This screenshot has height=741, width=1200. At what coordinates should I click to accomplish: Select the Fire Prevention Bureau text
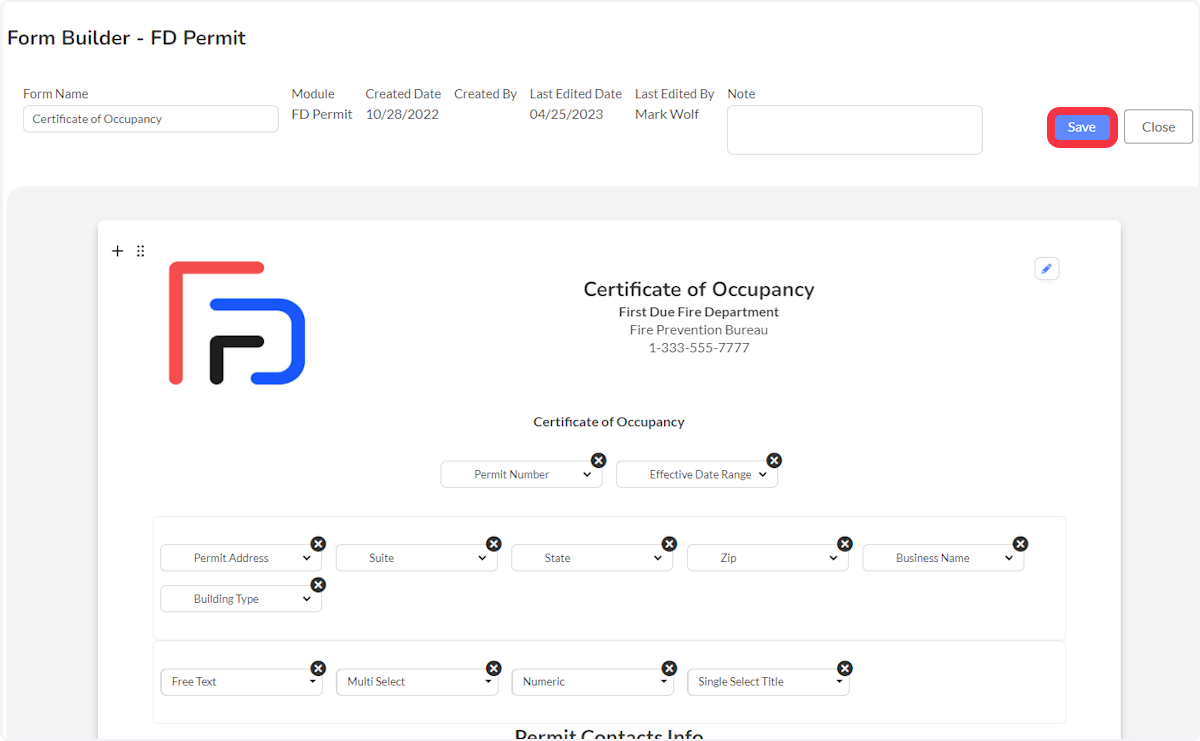coord(699,330)
